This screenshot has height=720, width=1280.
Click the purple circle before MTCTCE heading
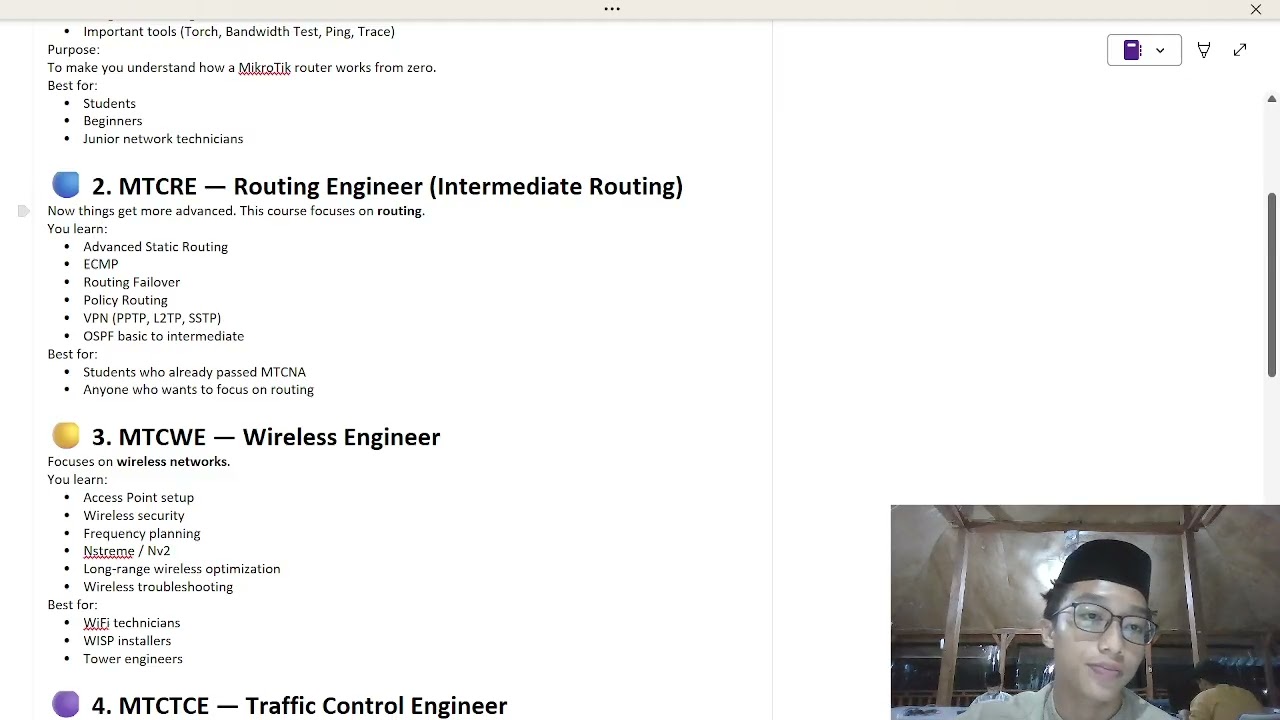pos(66,705)
